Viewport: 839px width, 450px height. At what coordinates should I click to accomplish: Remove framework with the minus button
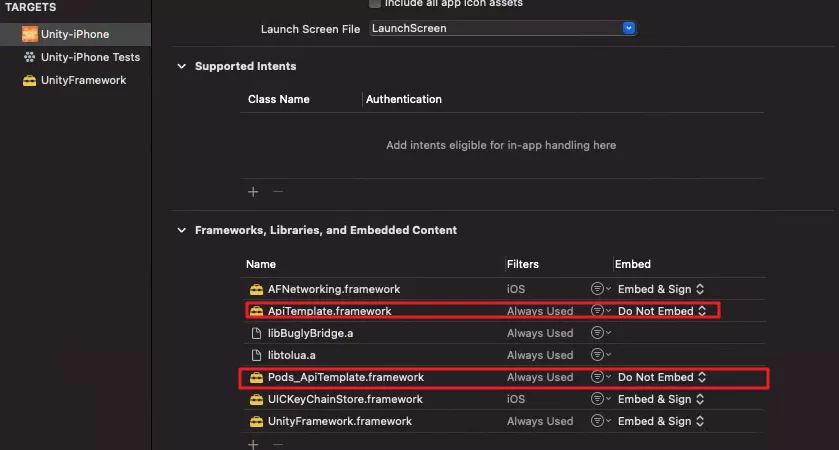point(278,445)
